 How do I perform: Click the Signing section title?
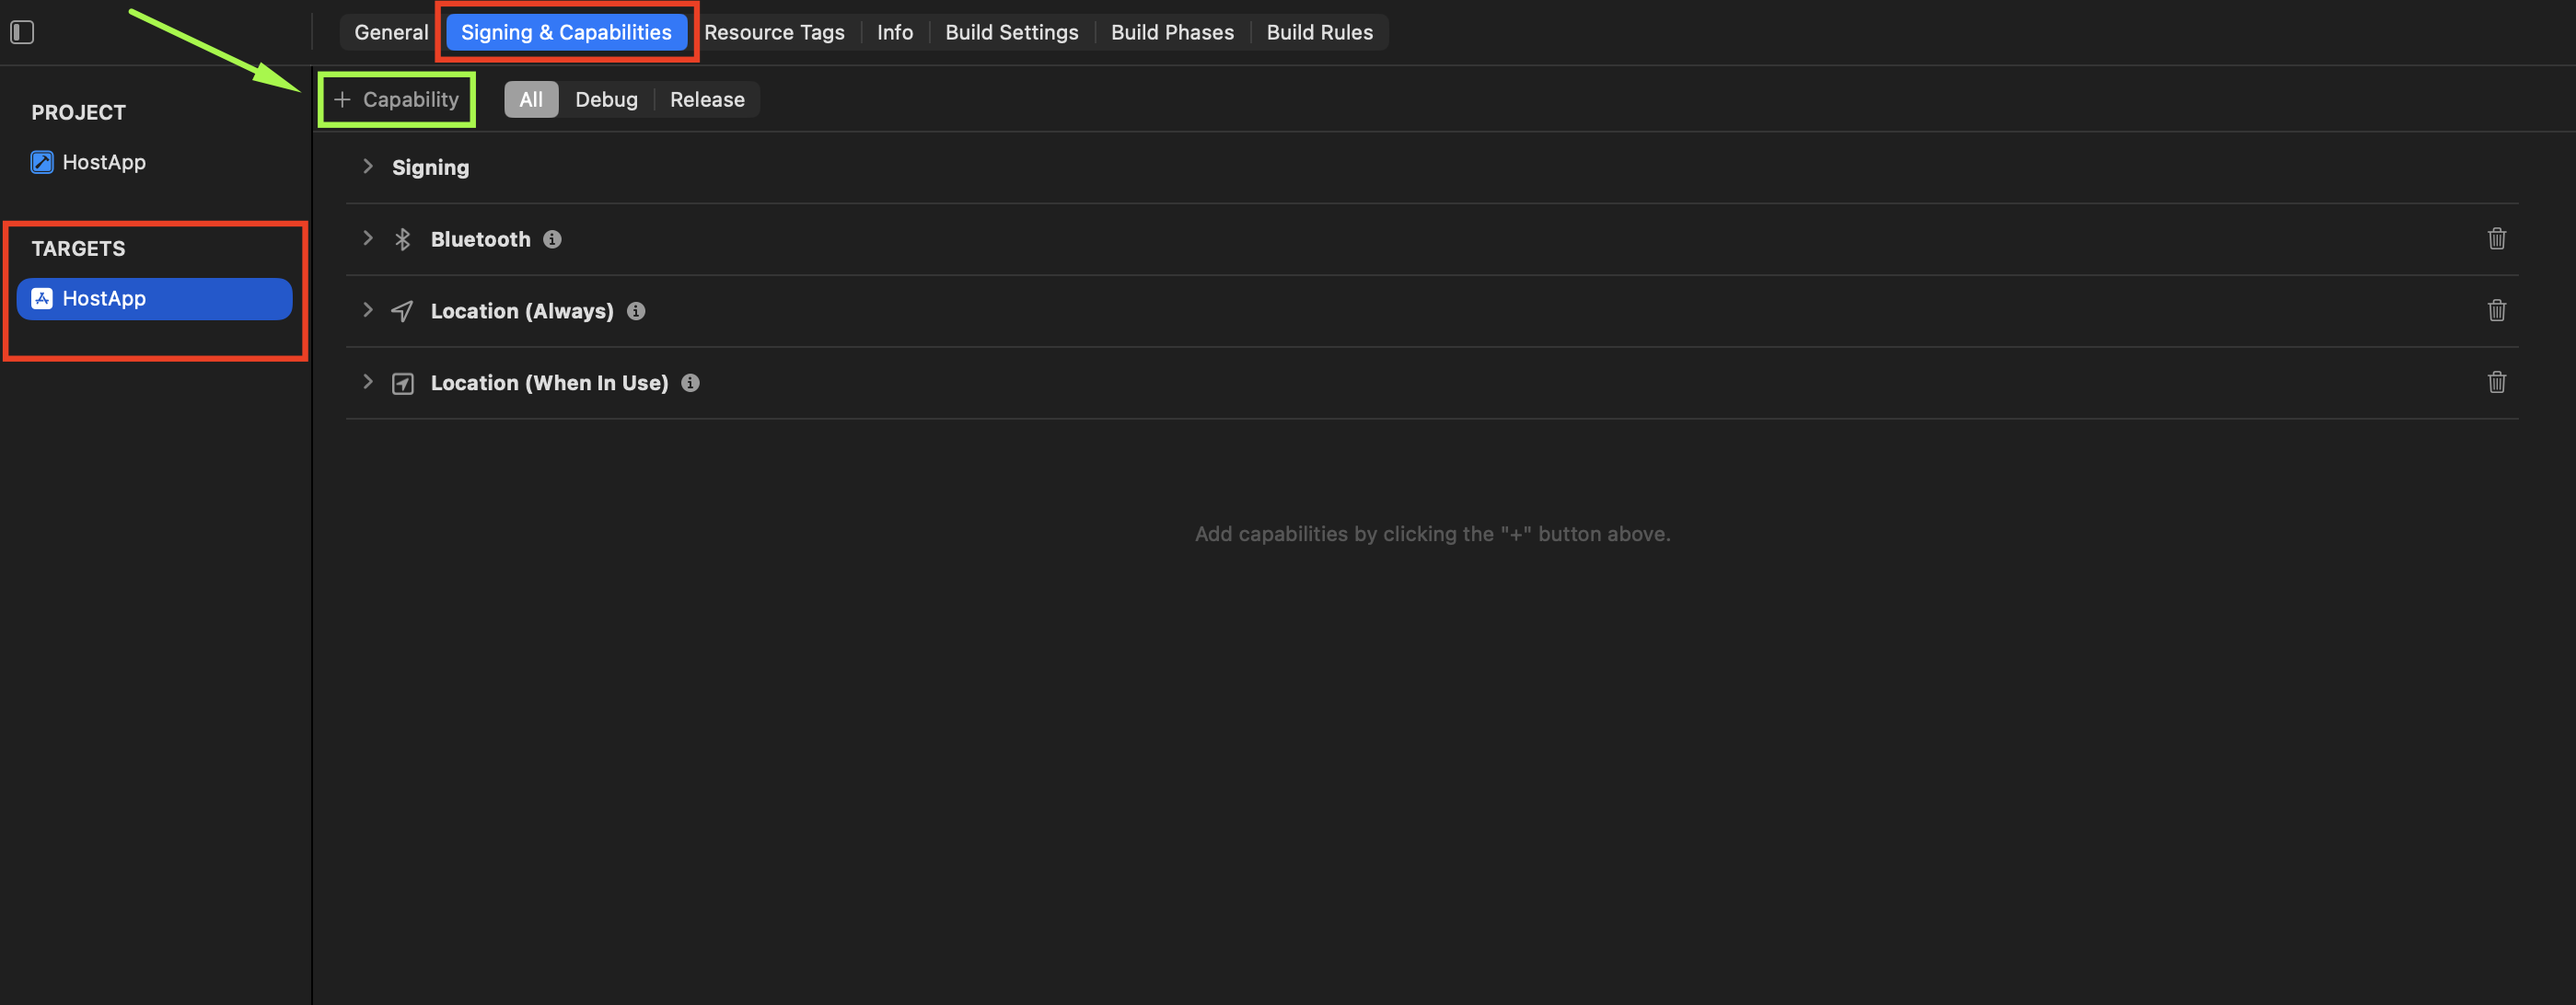(x=430, y=167)
